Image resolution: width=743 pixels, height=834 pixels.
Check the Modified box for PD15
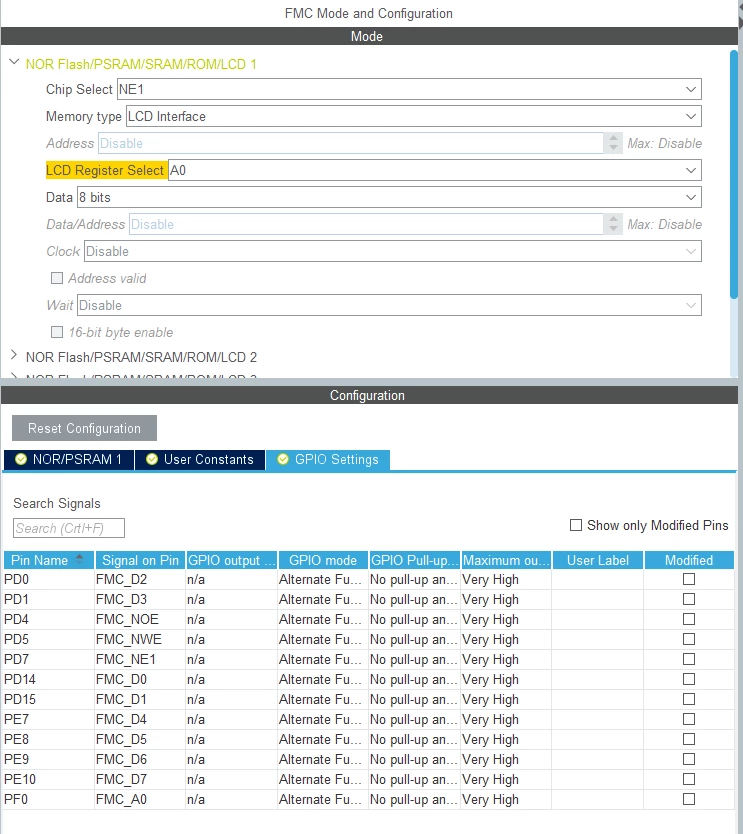click(689, 699)
